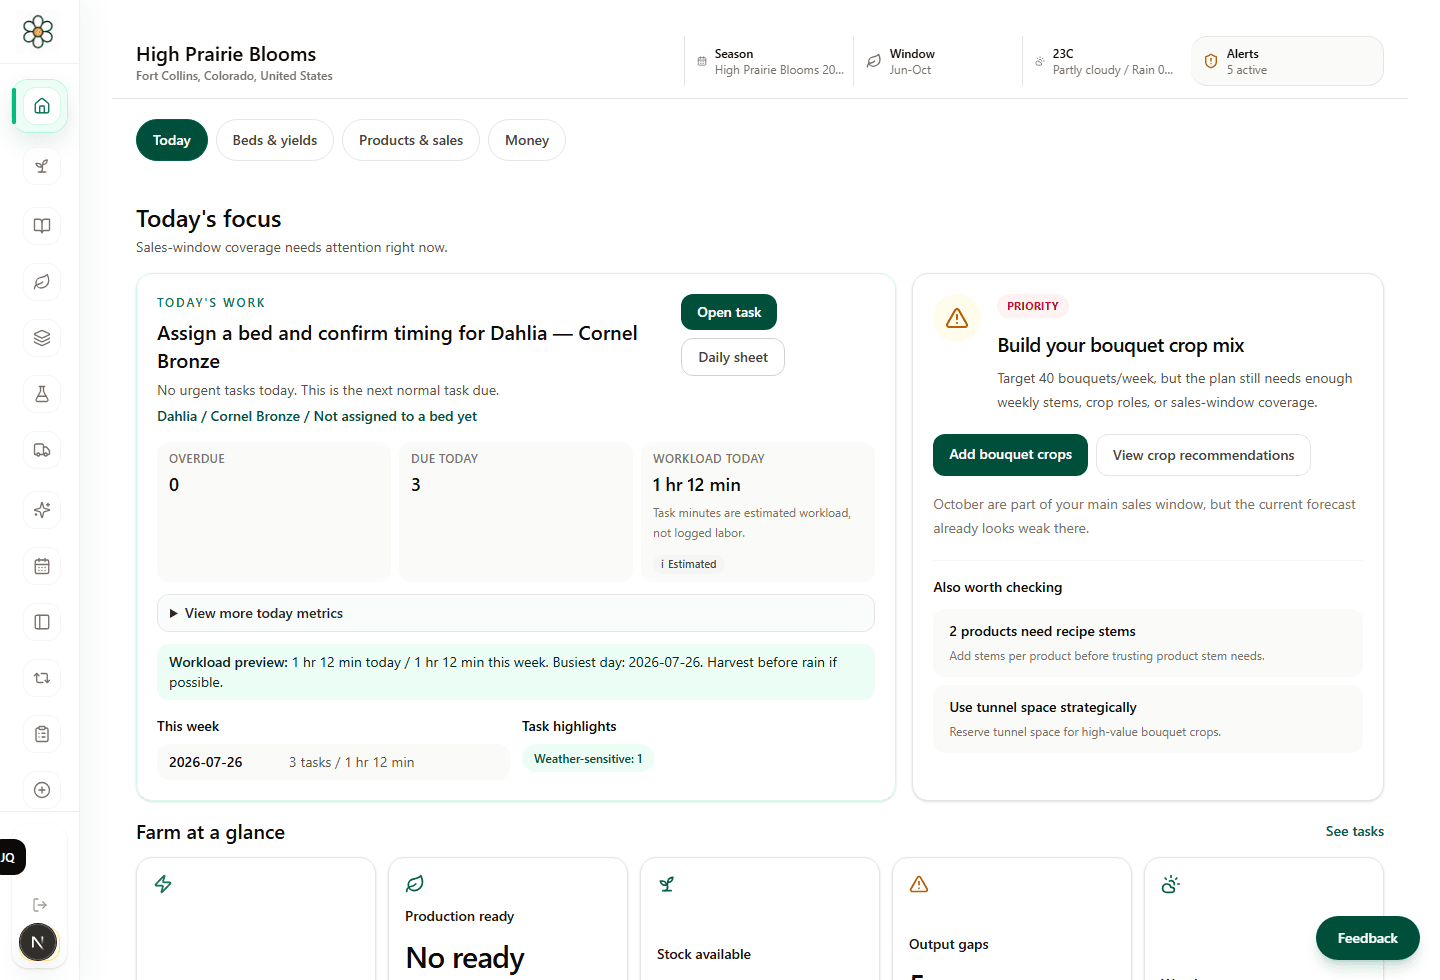Click Add bouquet crops button
This screenshot has height=980, width=1440.
coord(1010,455)
